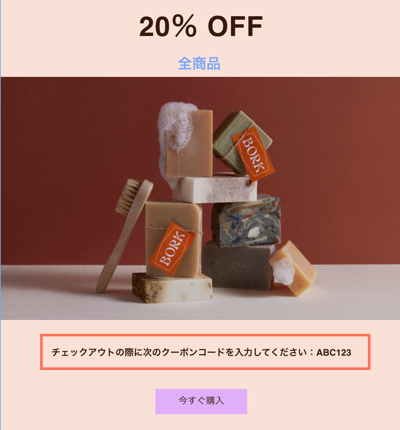Click the チェックアウト text in the coupon box
The height and width of the screenshot is (430, 400).
(83, 352)
